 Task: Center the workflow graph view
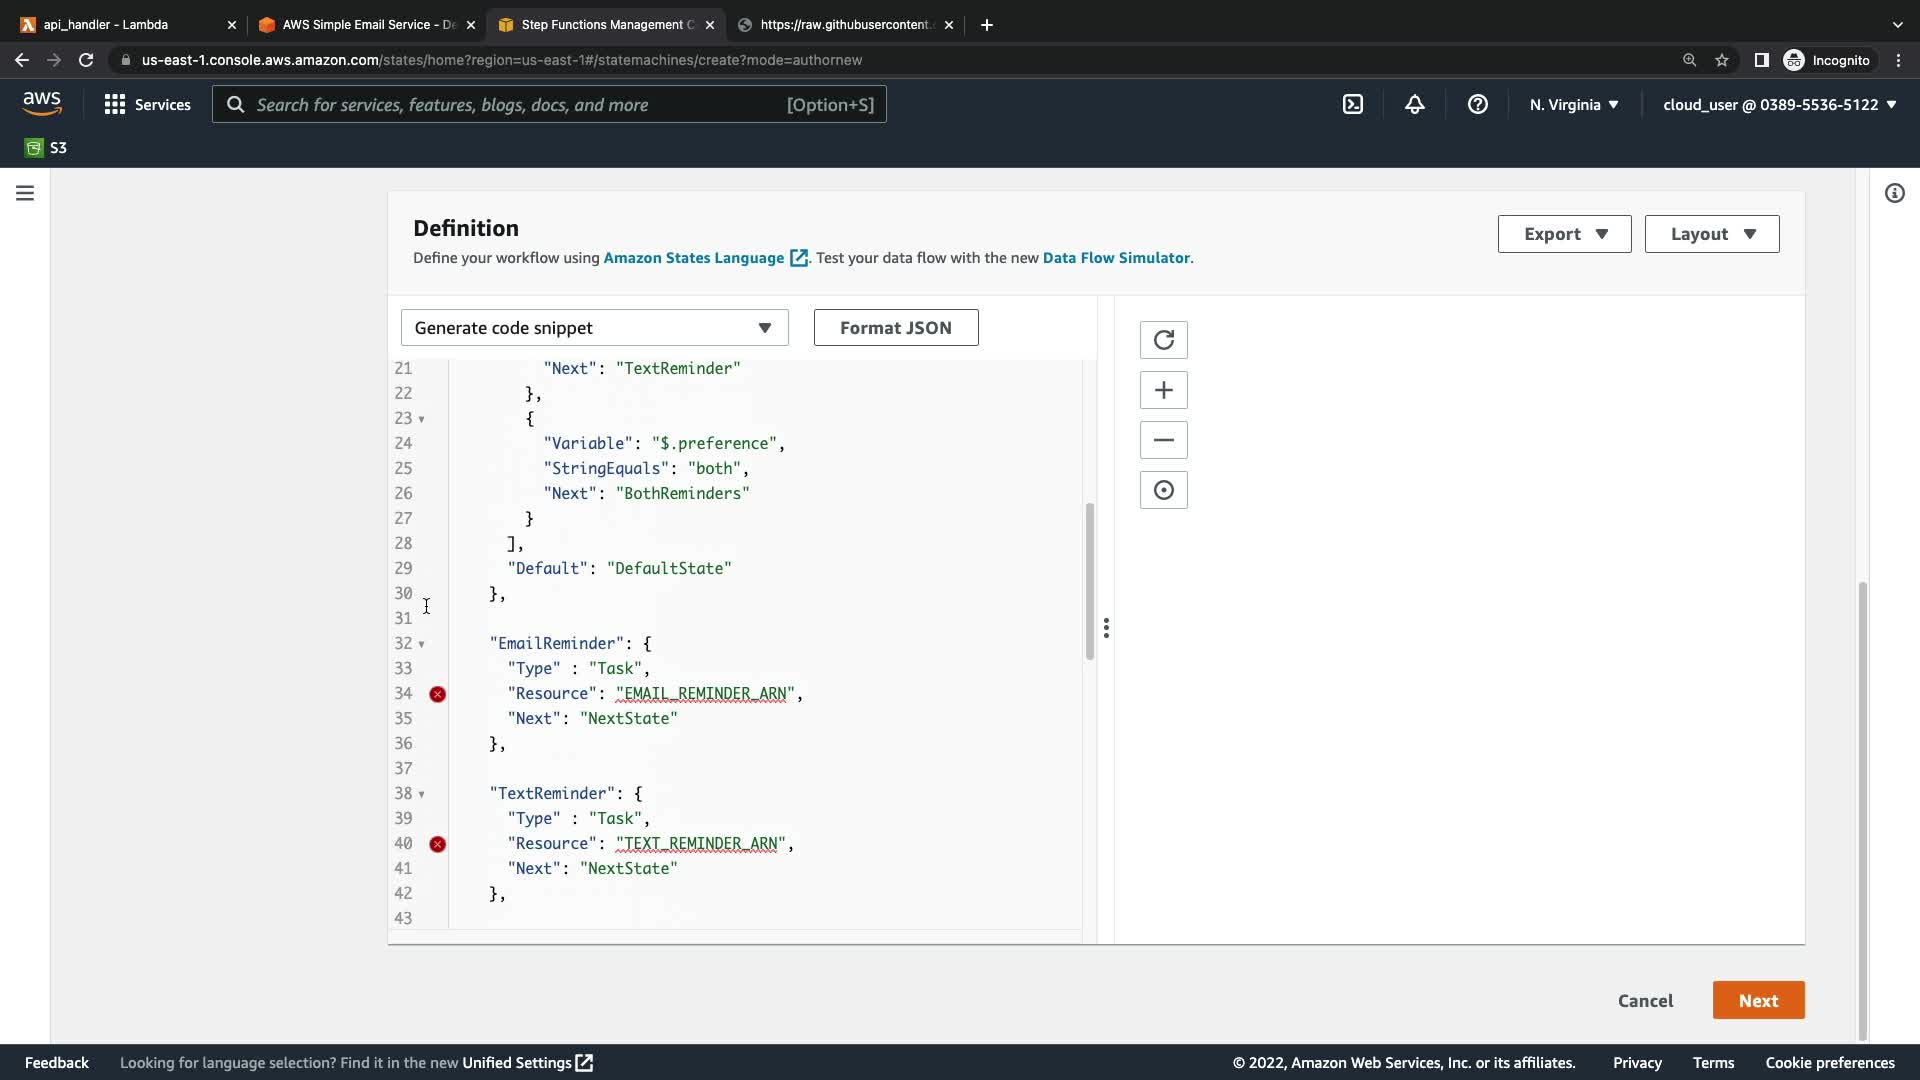(1163, 490)
